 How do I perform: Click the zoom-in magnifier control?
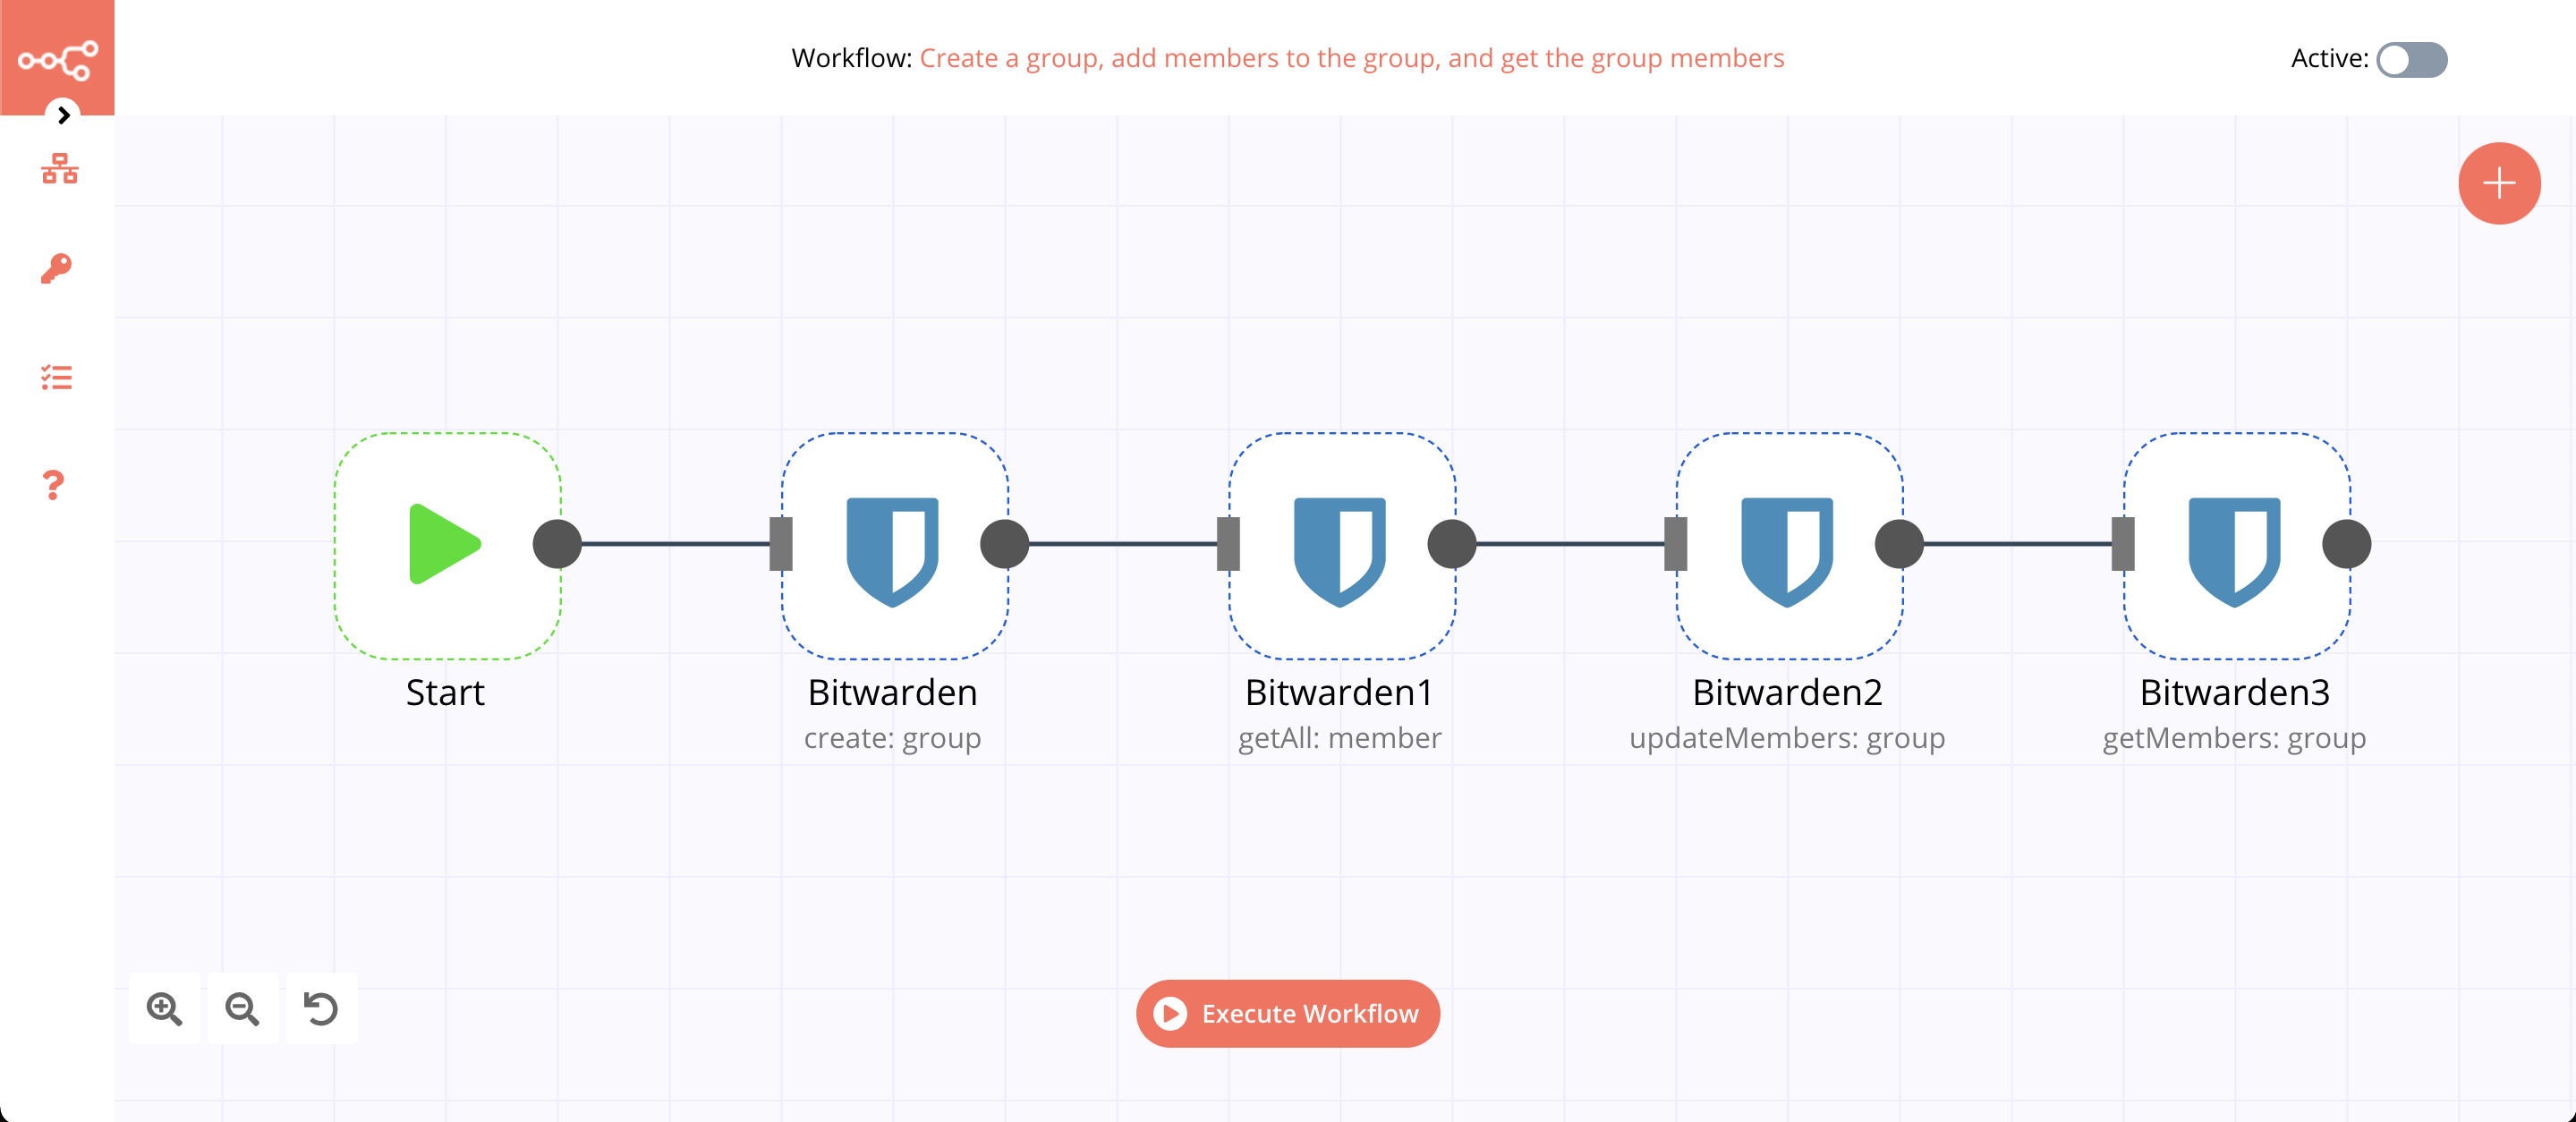166,1010
